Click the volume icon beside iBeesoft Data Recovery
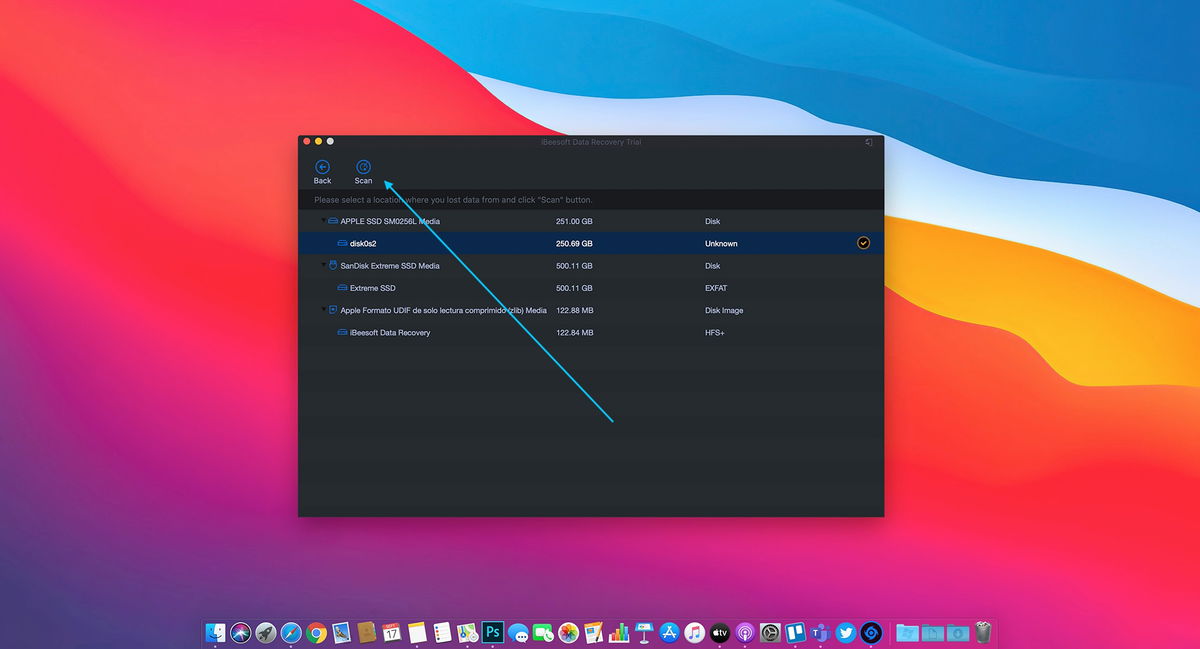1200x649 pixels. click(342, 332)
